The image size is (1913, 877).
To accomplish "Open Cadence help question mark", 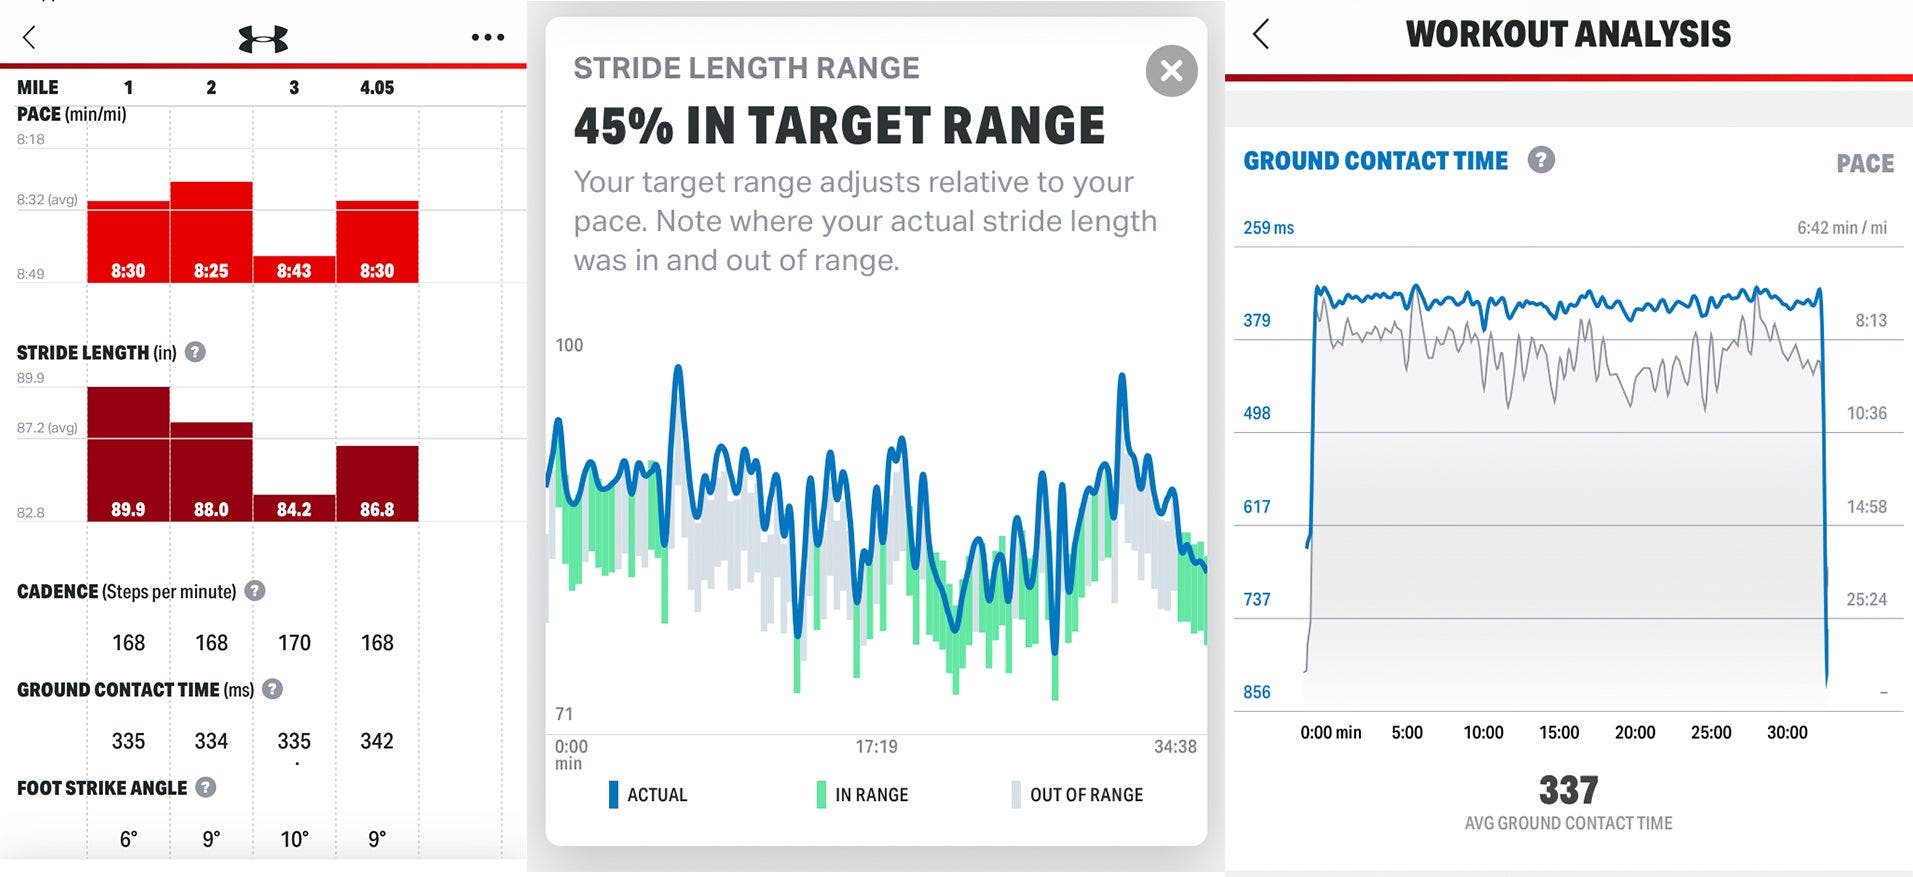I will (x=255, y=591).
